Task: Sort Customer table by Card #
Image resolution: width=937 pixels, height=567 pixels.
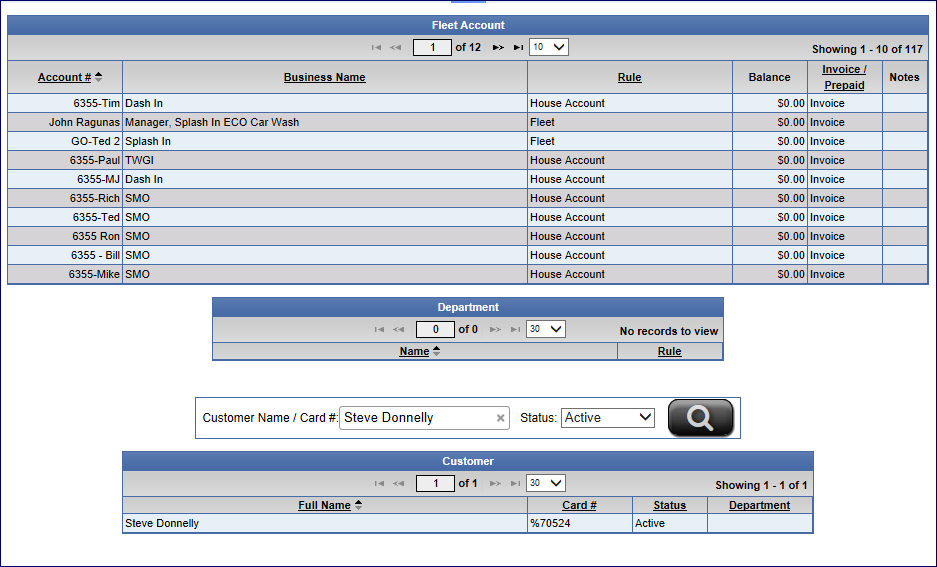Action: (579, 505)
